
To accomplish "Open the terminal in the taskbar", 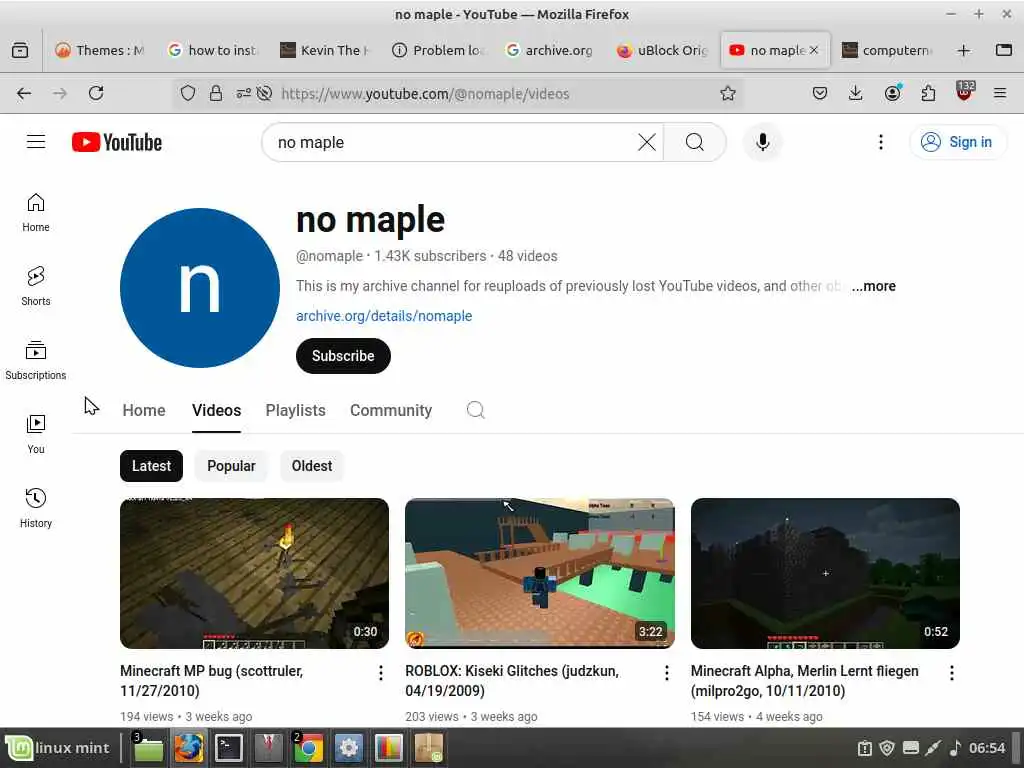I will tap(229, 748).
